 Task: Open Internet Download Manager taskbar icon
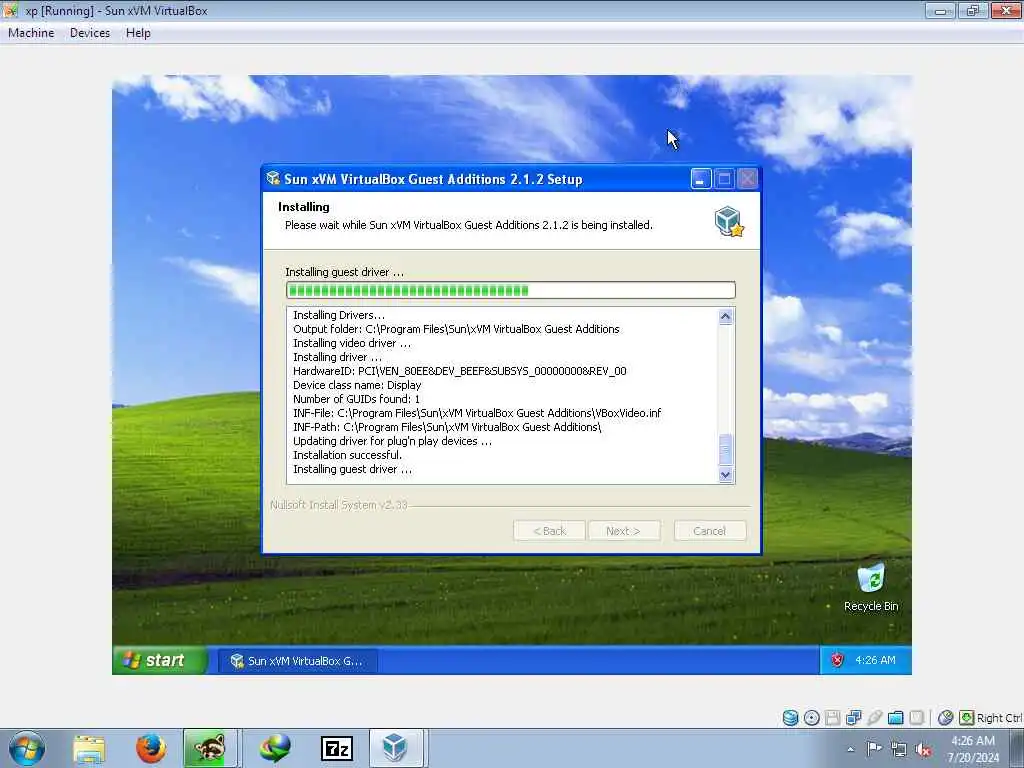click(x=276, y=748)
